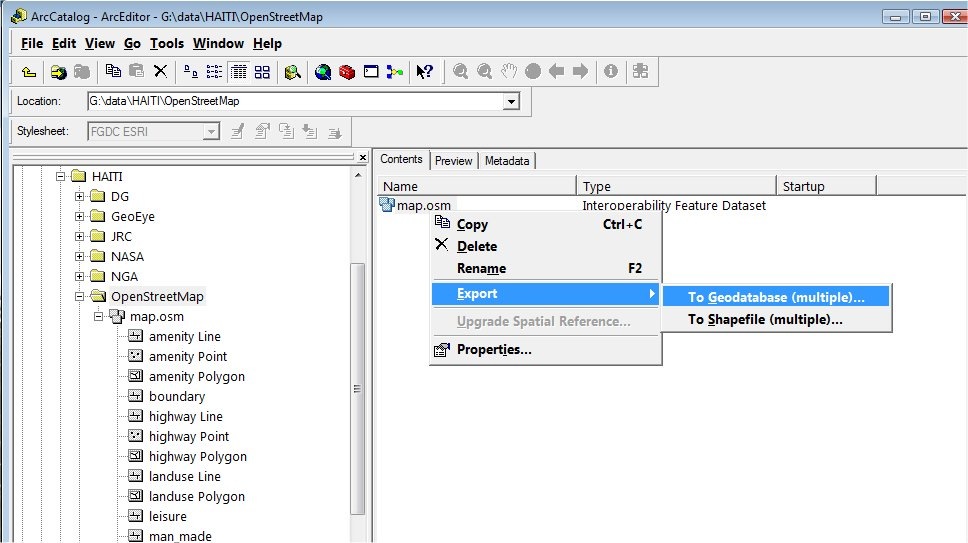
Task: Open the Window menu
Action: point(218,43)
